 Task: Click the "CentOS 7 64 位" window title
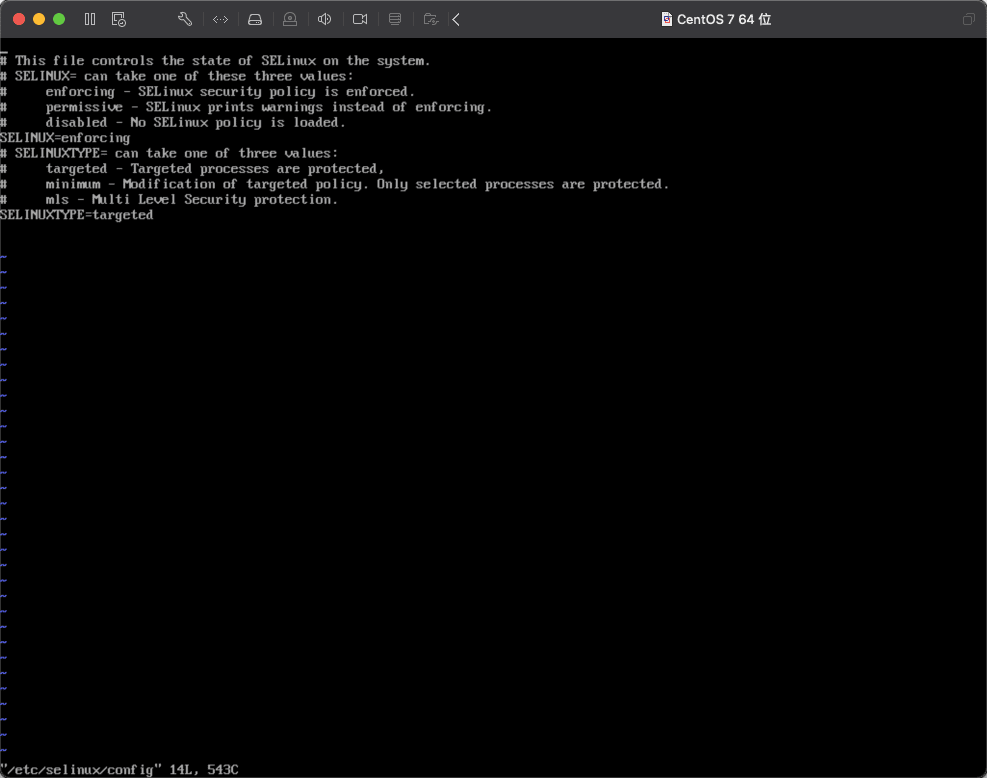(x=724, y=19)
